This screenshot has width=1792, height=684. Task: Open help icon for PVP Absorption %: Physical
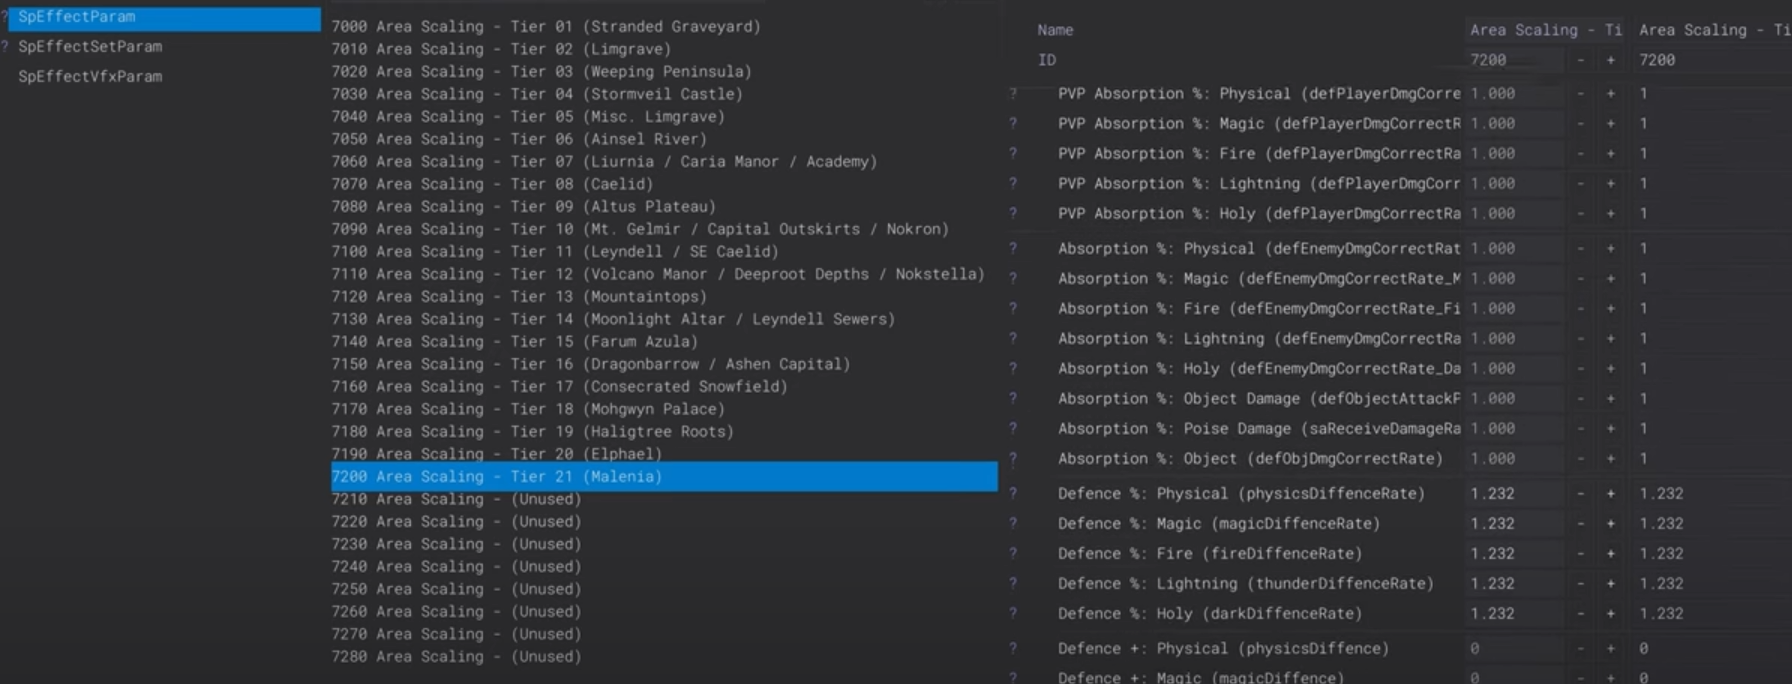[x=1013, y=94]
